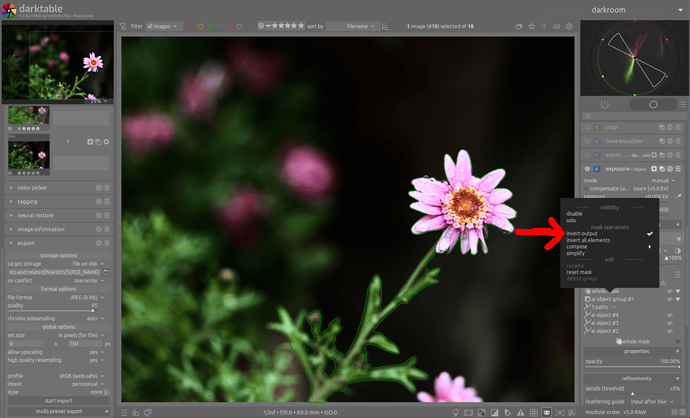Screen dimensions: 690x418
Task: Turn off exposure Object module
Action: 587,169
